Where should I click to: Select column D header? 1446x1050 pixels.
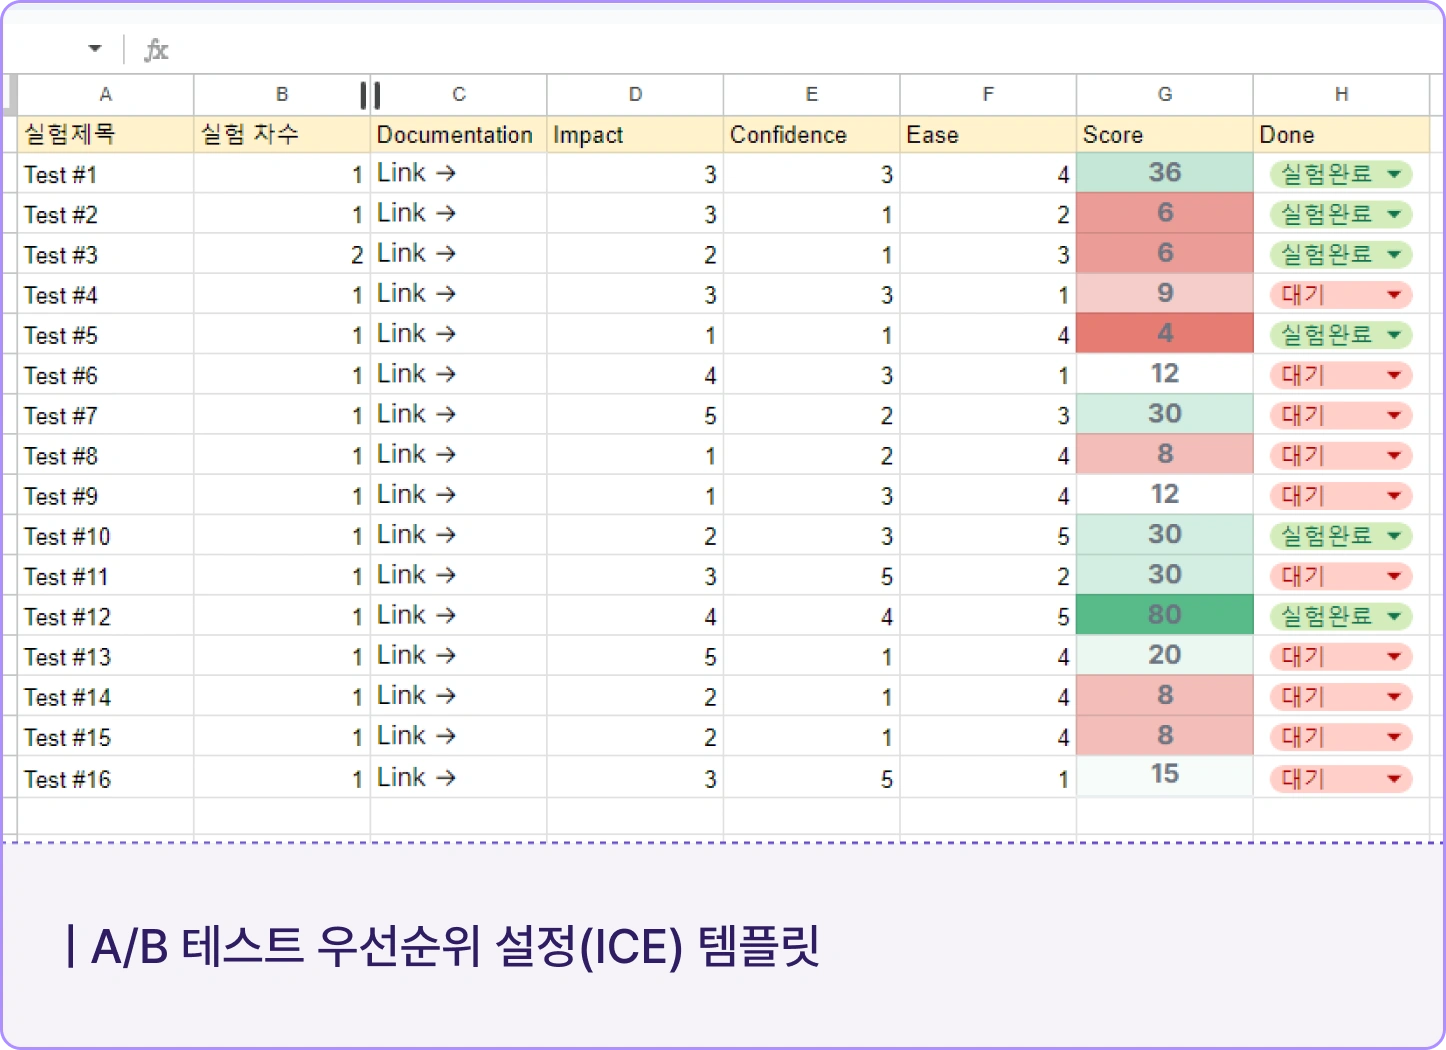635,95
